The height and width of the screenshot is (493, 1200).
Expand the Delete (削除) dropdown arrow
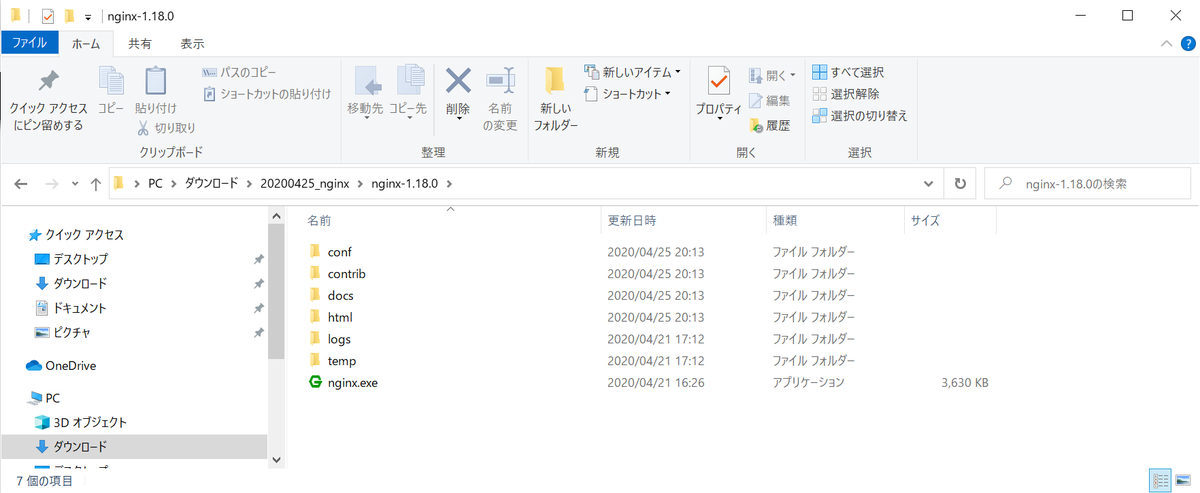[x=458, y=119]
